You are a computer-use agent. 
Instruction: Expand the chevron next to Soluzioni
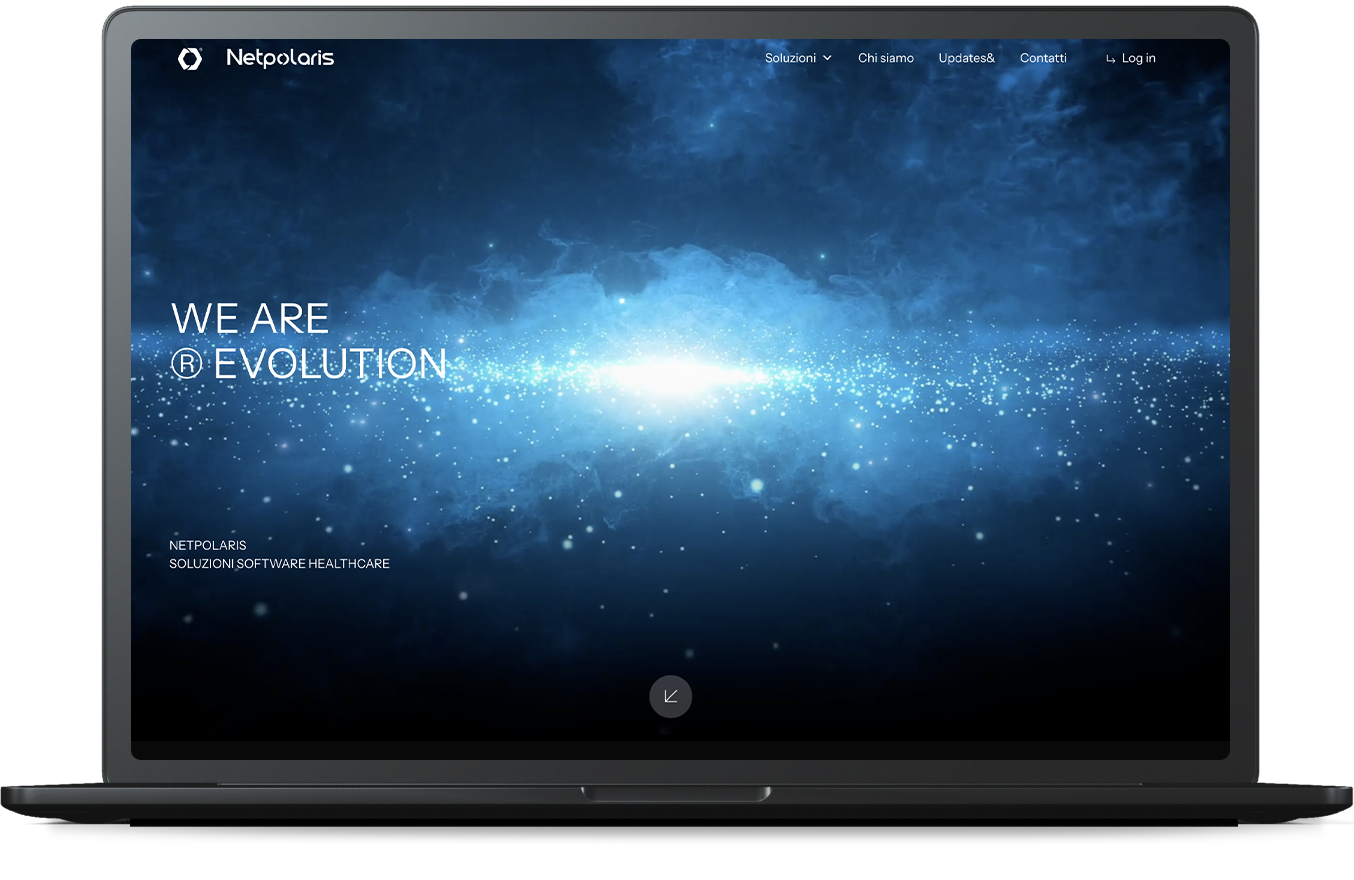click(x=827, y=58)
